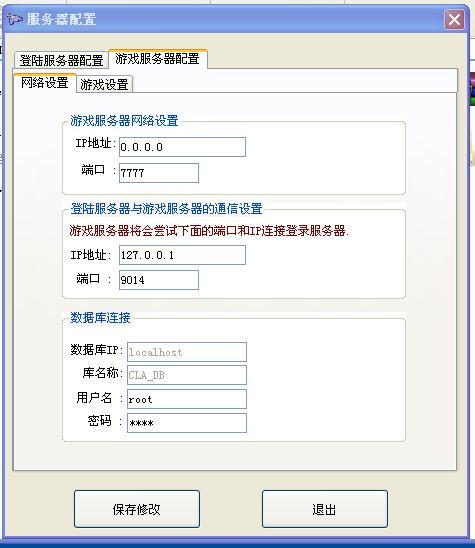
Task: Click the 数据库IP field showing localhost
Action: [187, 352]
